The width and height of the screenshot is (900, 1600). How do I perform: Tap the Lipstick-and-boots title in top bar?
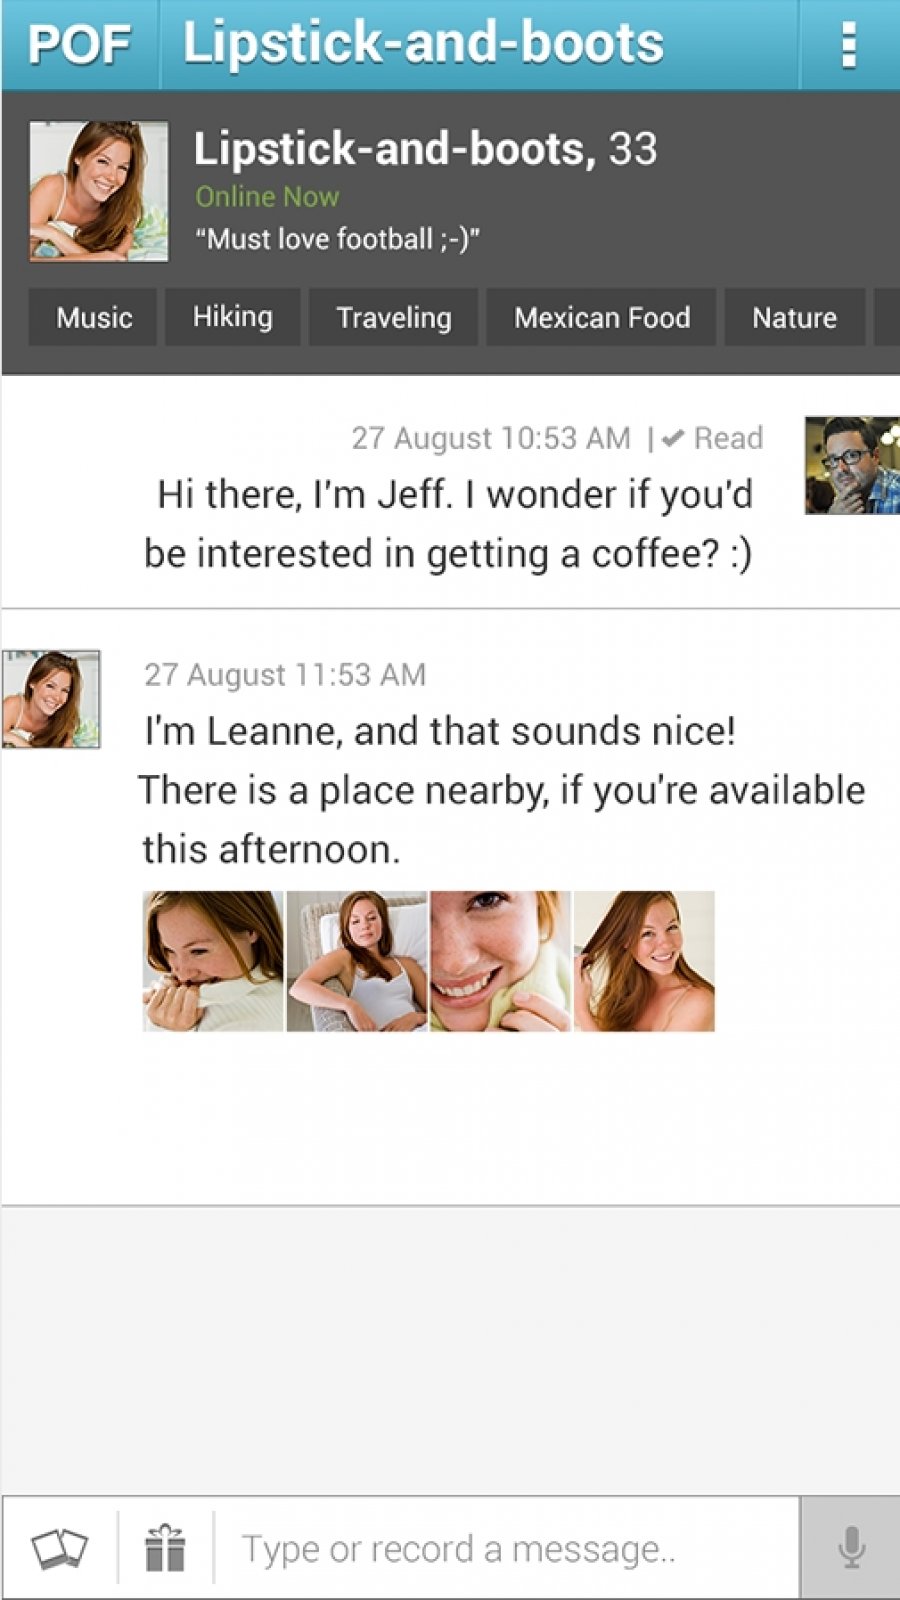[x=423, y=44]
